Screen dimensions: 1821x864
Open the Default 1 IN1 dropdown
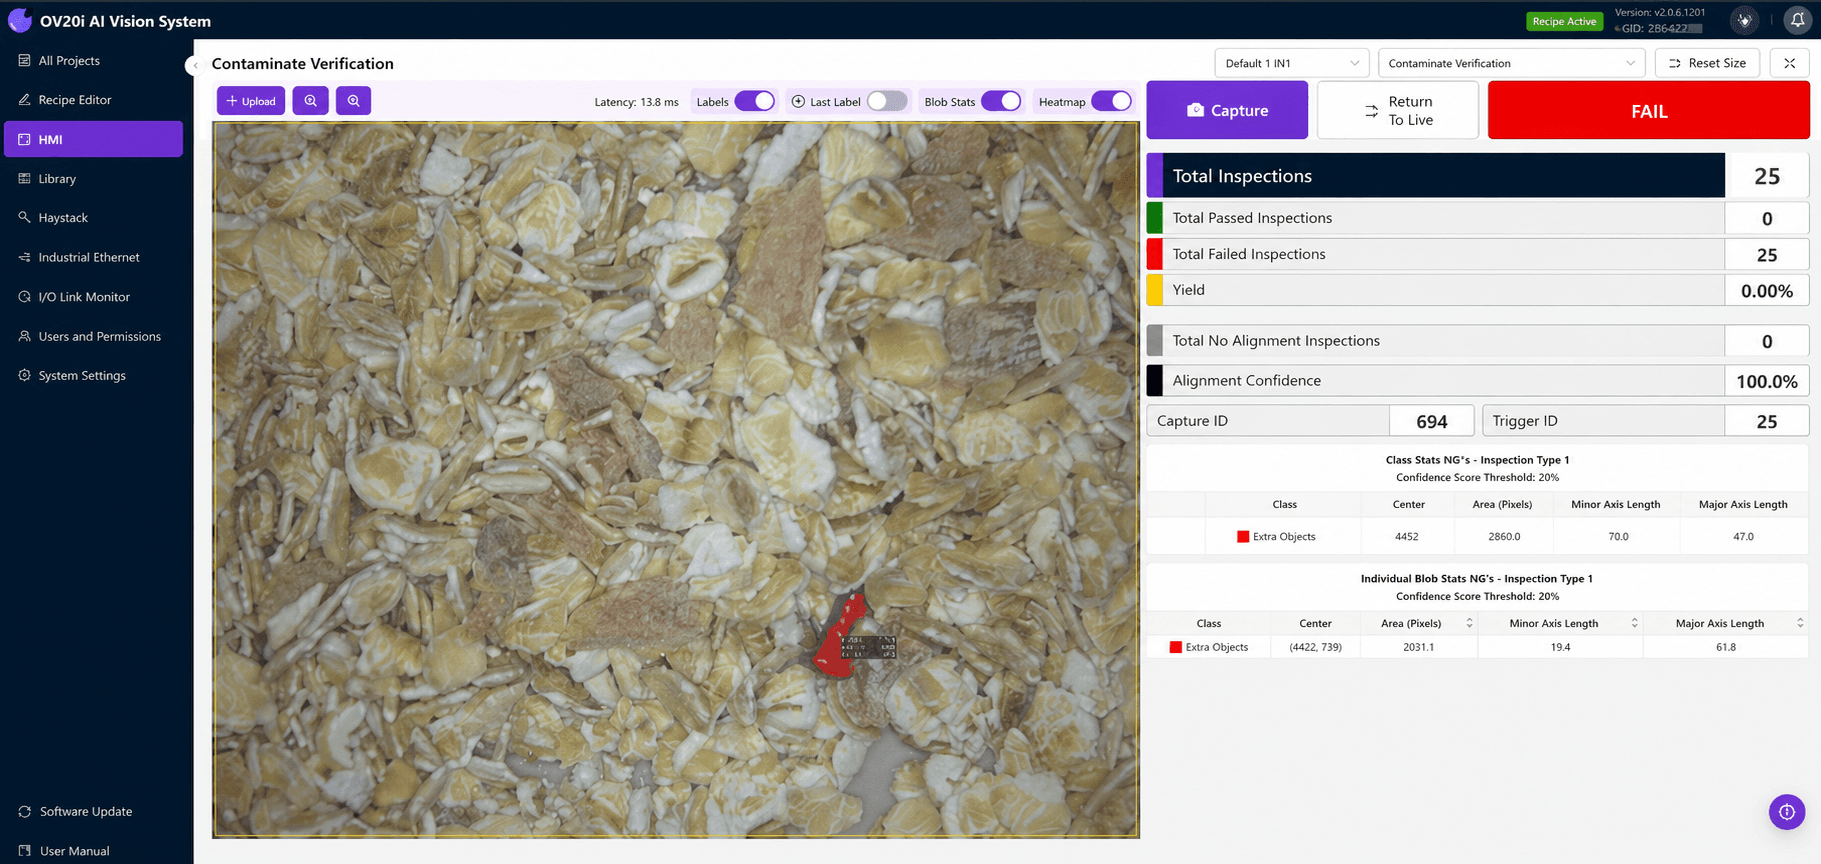click(1292, 63)
